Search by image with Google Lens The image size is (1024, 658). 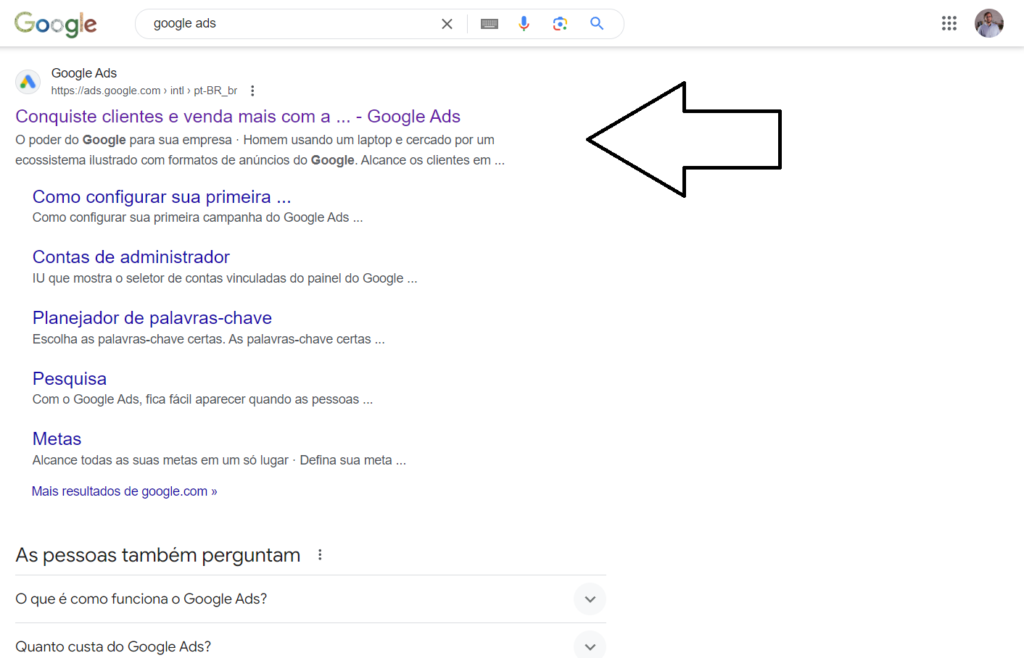click(560, 24)
